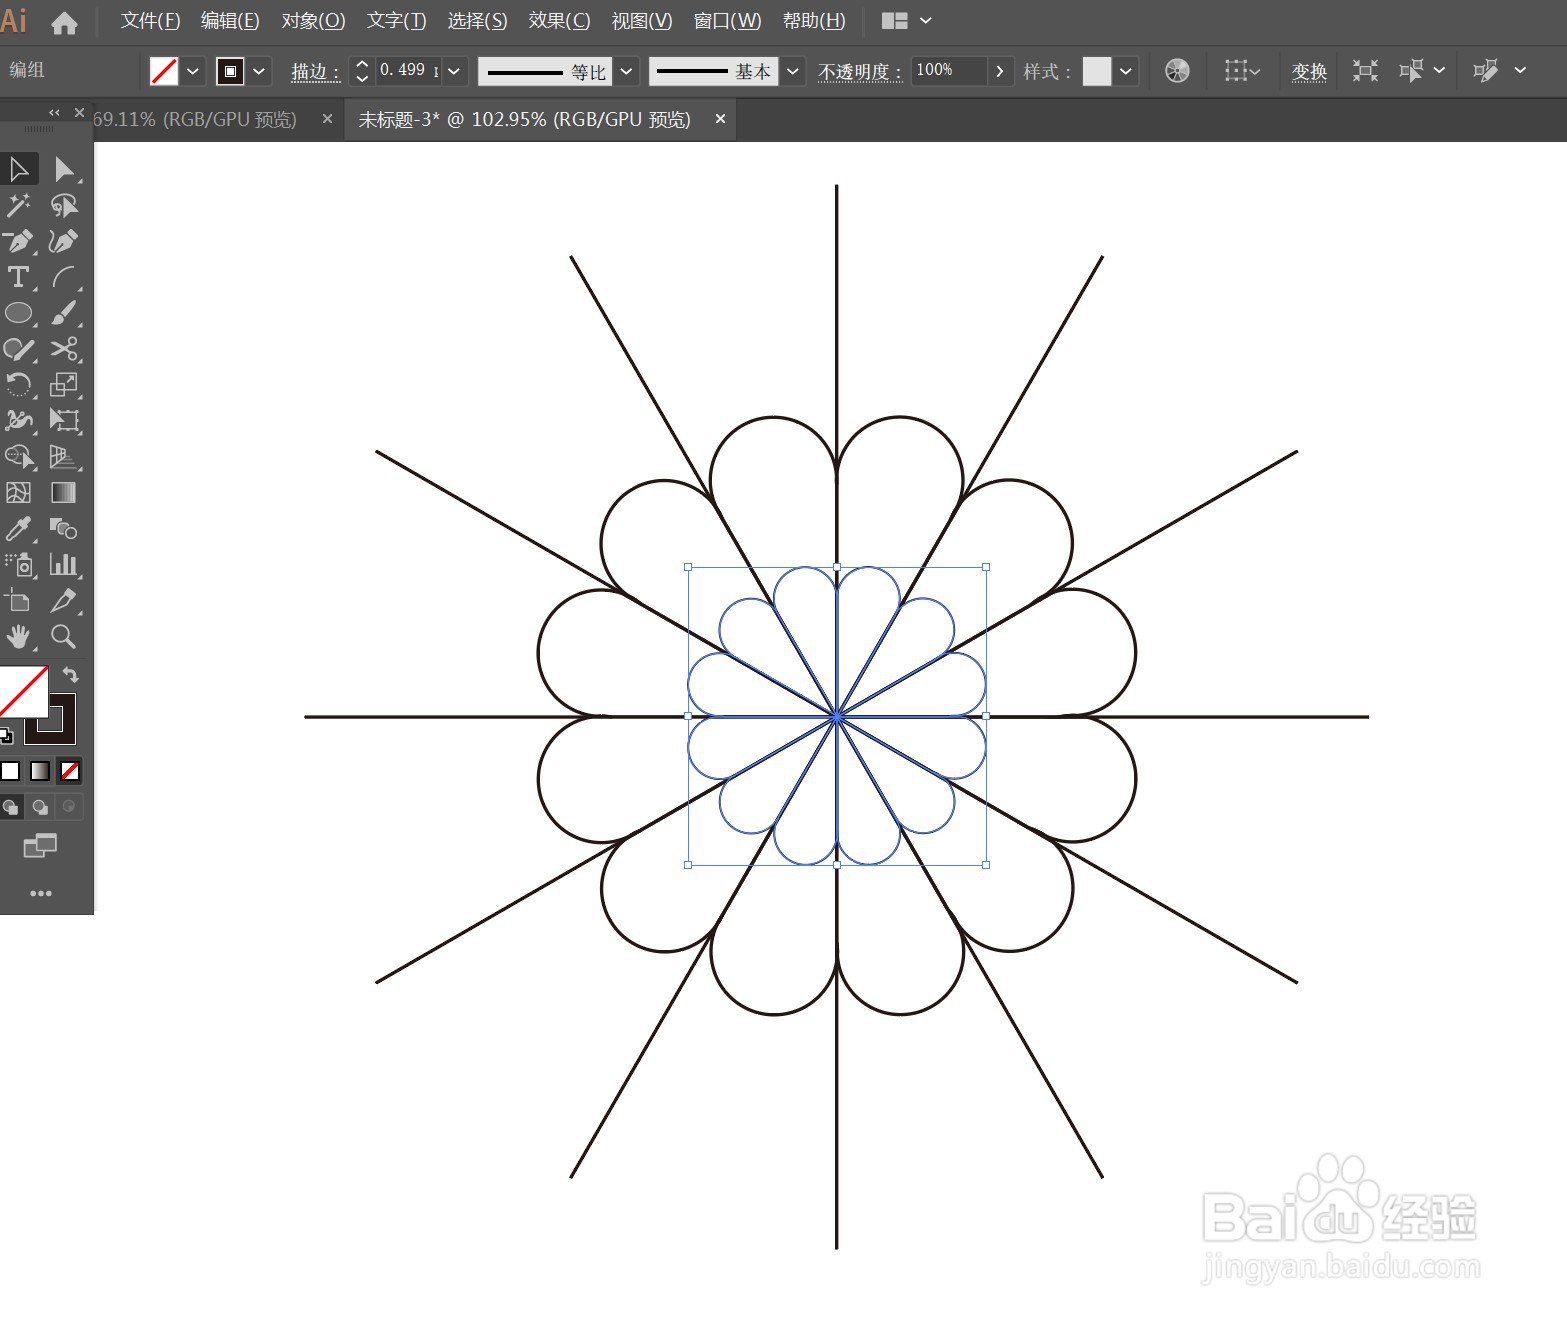
Task: Open fill color dropdown in control bar
Action: pos(193,71)
